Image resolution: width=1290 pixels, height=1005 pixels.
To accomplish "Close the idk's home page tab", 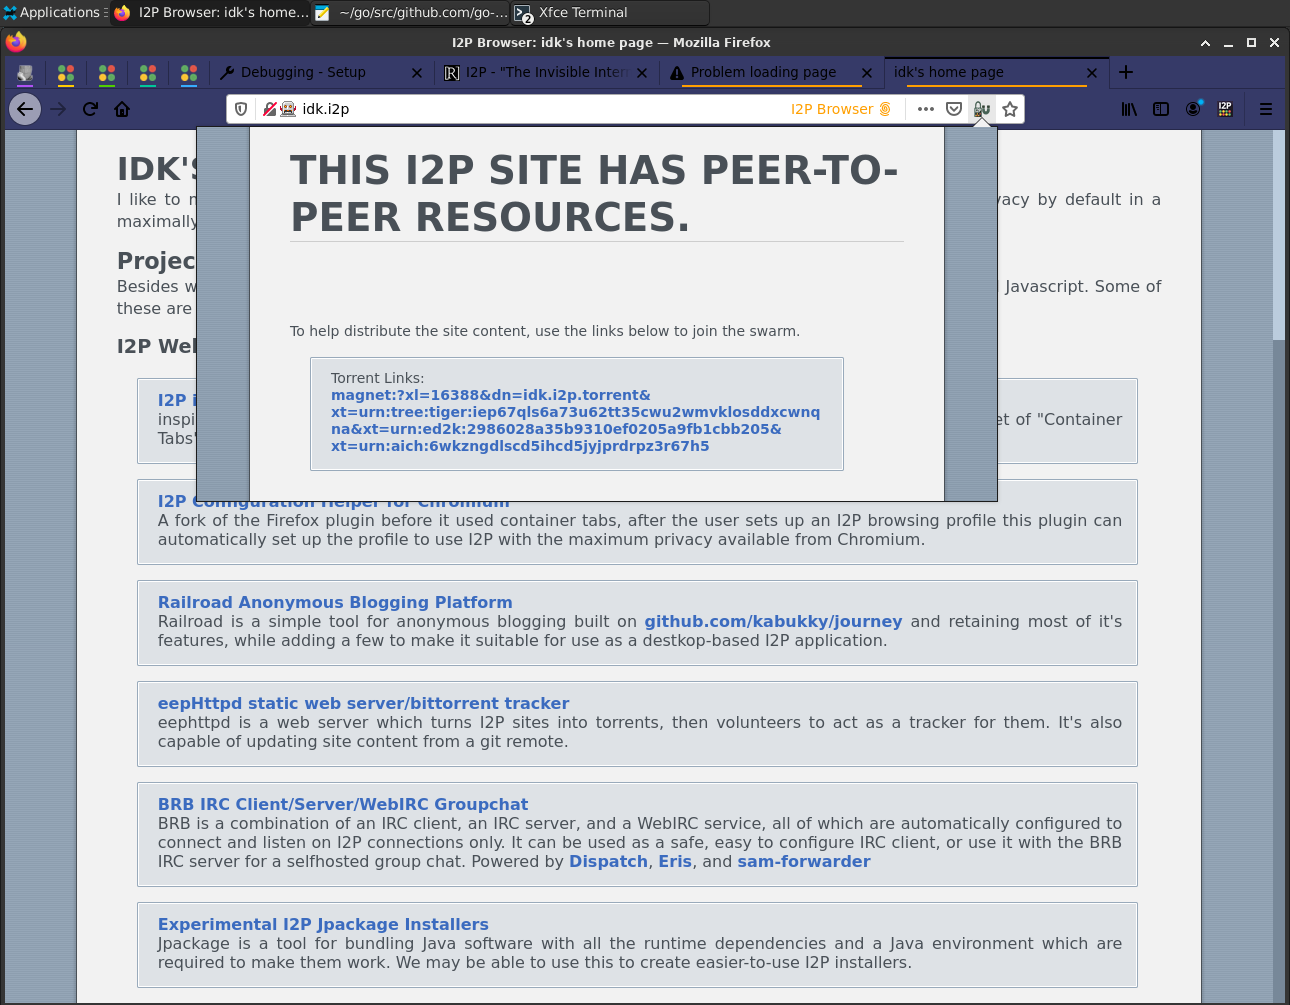I will click(x=1092, y=73).
